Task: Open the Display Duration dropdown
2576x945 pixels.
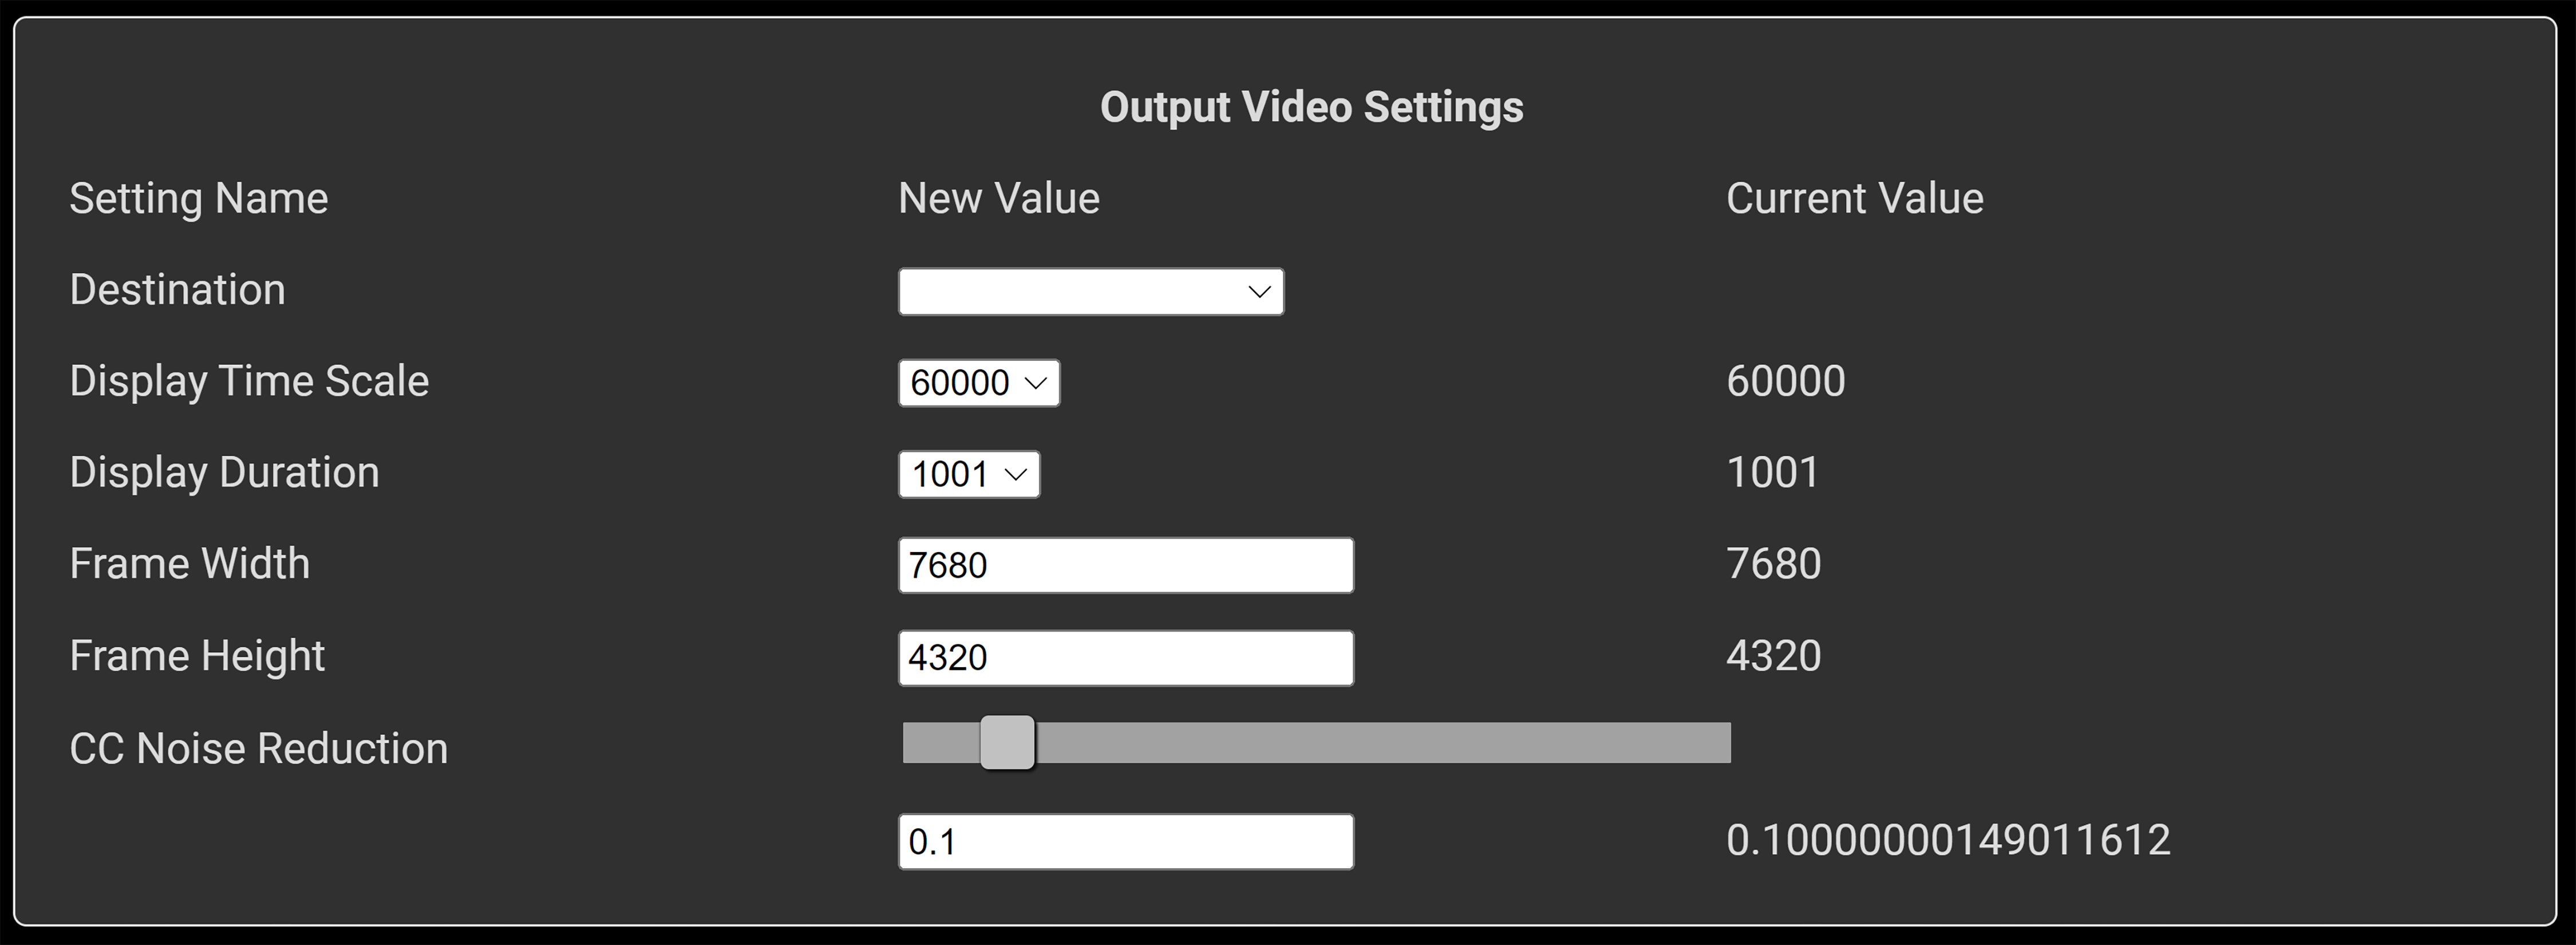Action: tap(968, 474)
